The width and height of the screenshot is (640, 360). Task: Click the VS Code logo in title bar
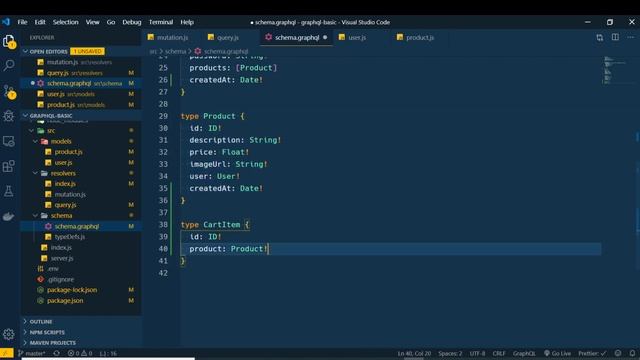tap(6, 22)
